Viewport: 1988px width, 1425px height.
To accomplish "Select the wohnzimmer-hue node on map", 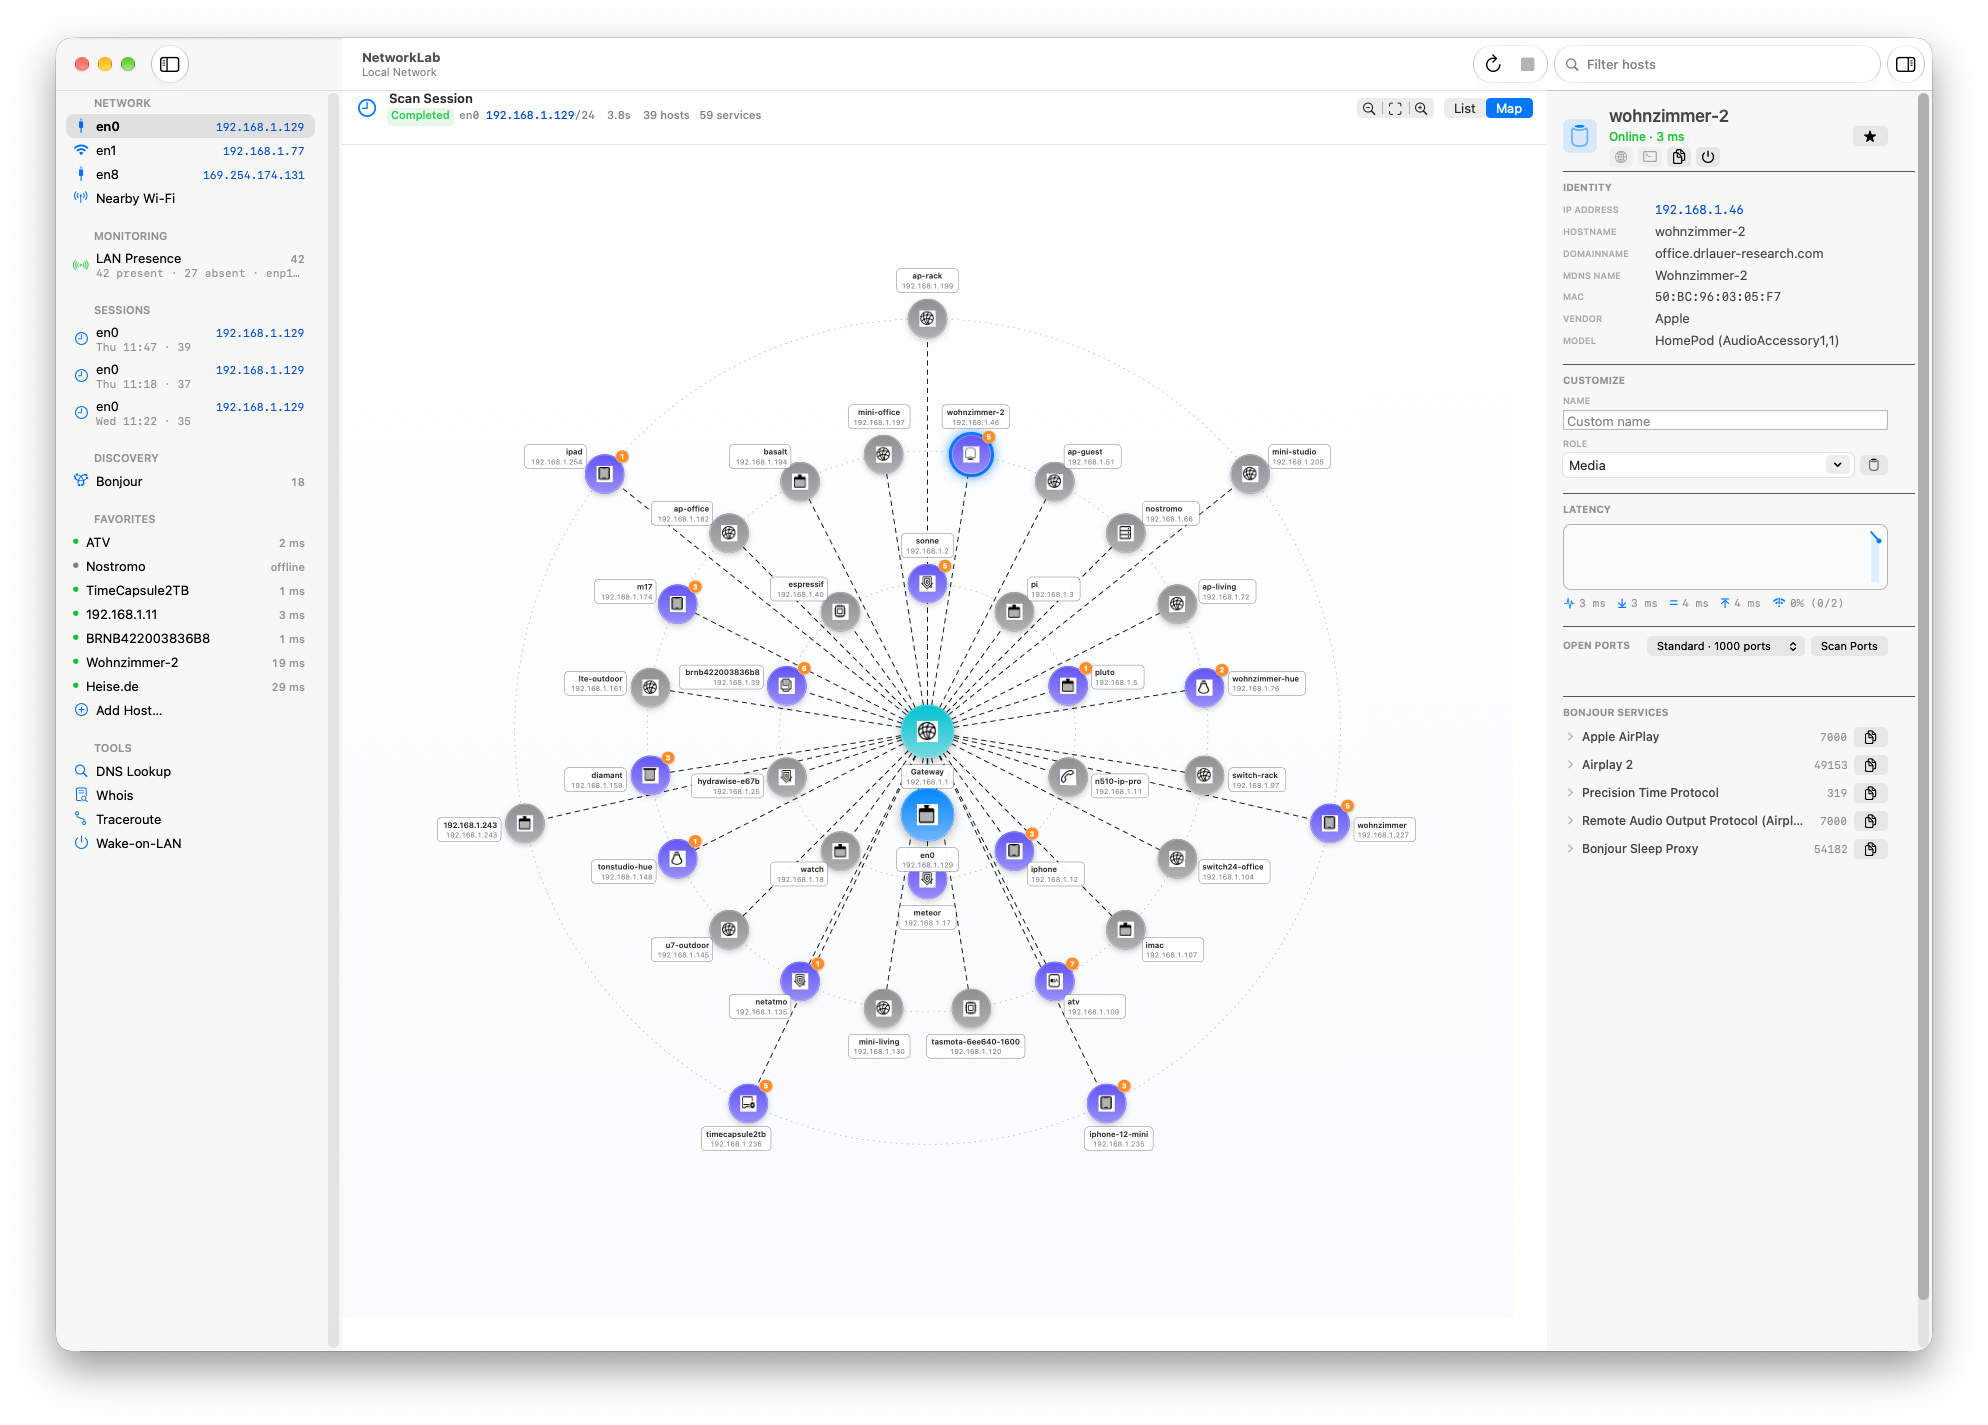I will point(1204,687).
